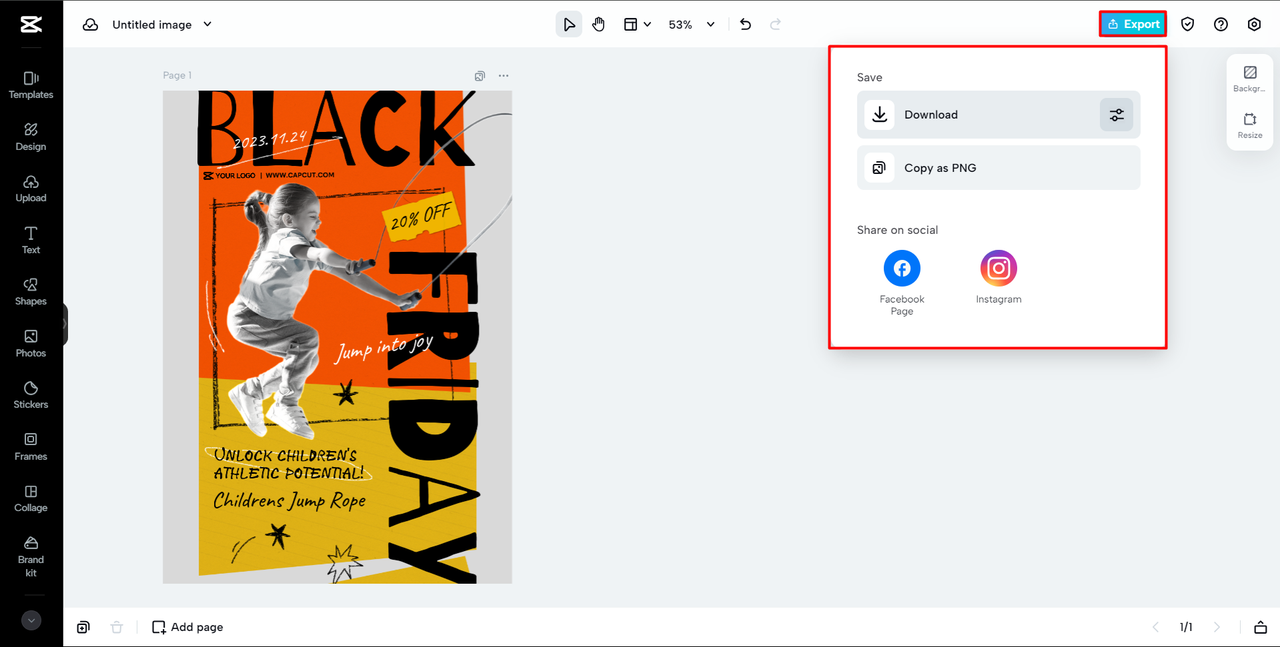
Task: Open the Frames panel
Action: tap(31, 447)
